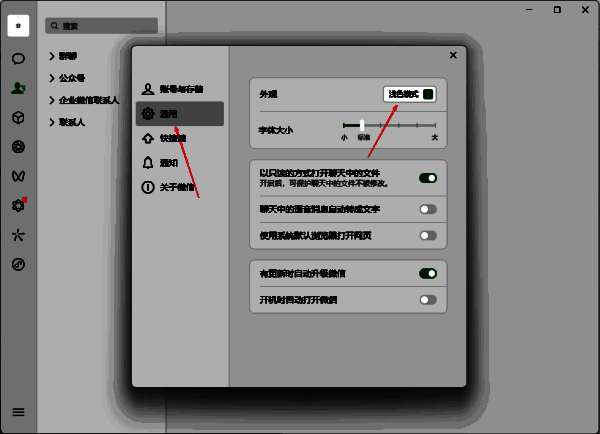Turn on launch WeChat at startup
Image resolution: width=600 pixels, height=434 pixels.
[x=428, y=300]
